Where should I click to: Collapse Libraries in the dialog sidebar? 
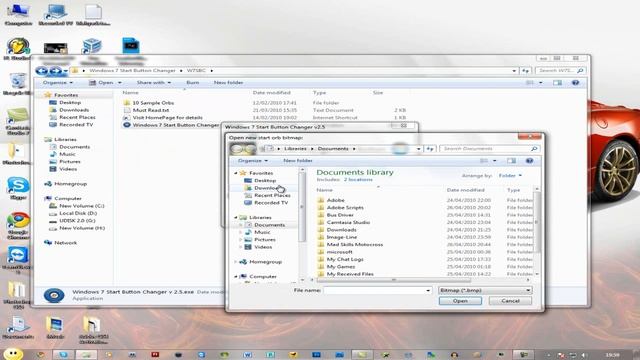coord(236,218)
